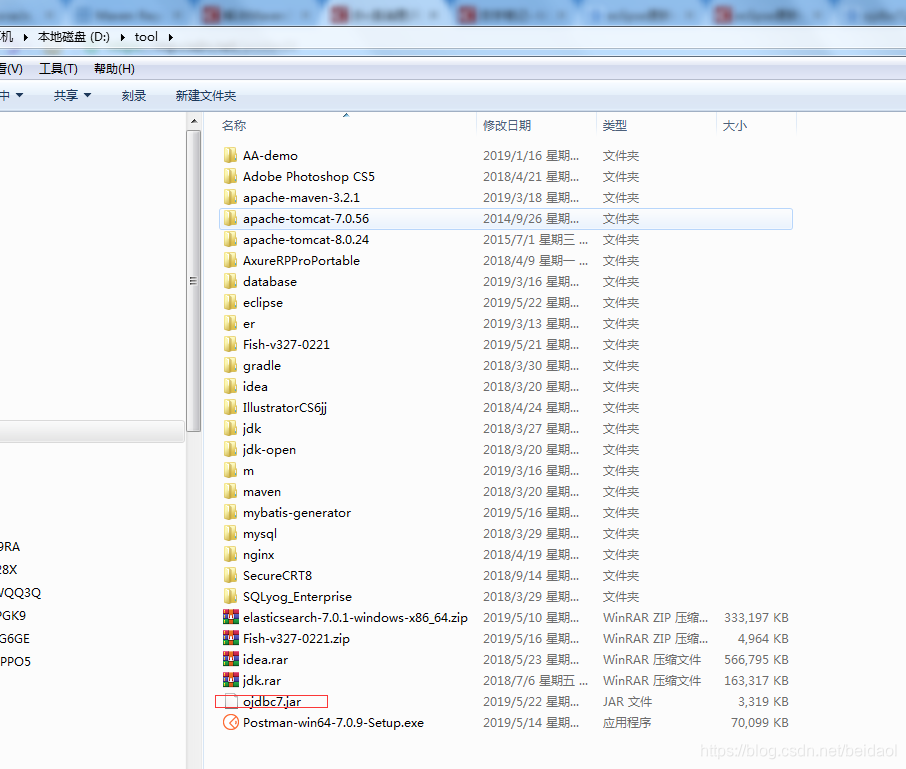Click 本地磁盘 (D:) in the address bar
Viewport: 906px width, 769px height.
coord(73,37)
